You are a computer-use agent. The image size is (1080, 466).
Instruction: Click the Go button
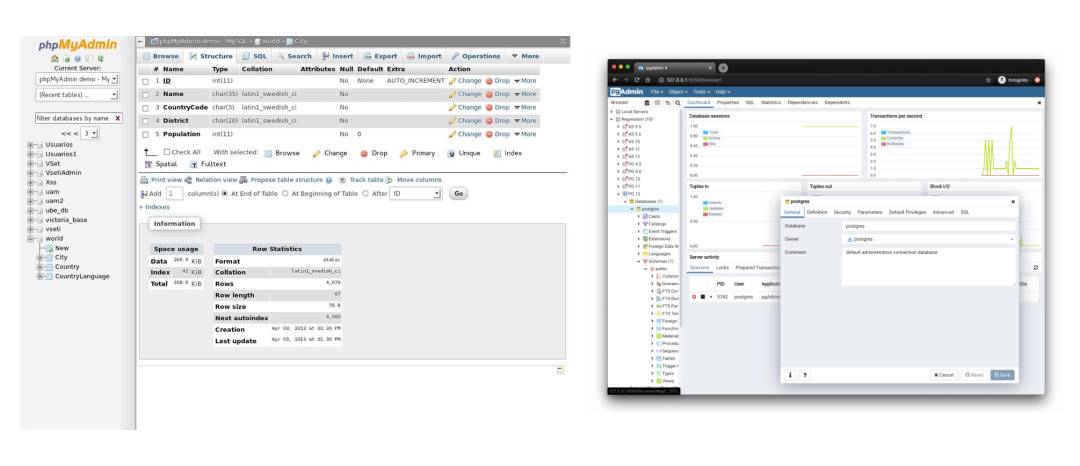(x=459, y=194)
